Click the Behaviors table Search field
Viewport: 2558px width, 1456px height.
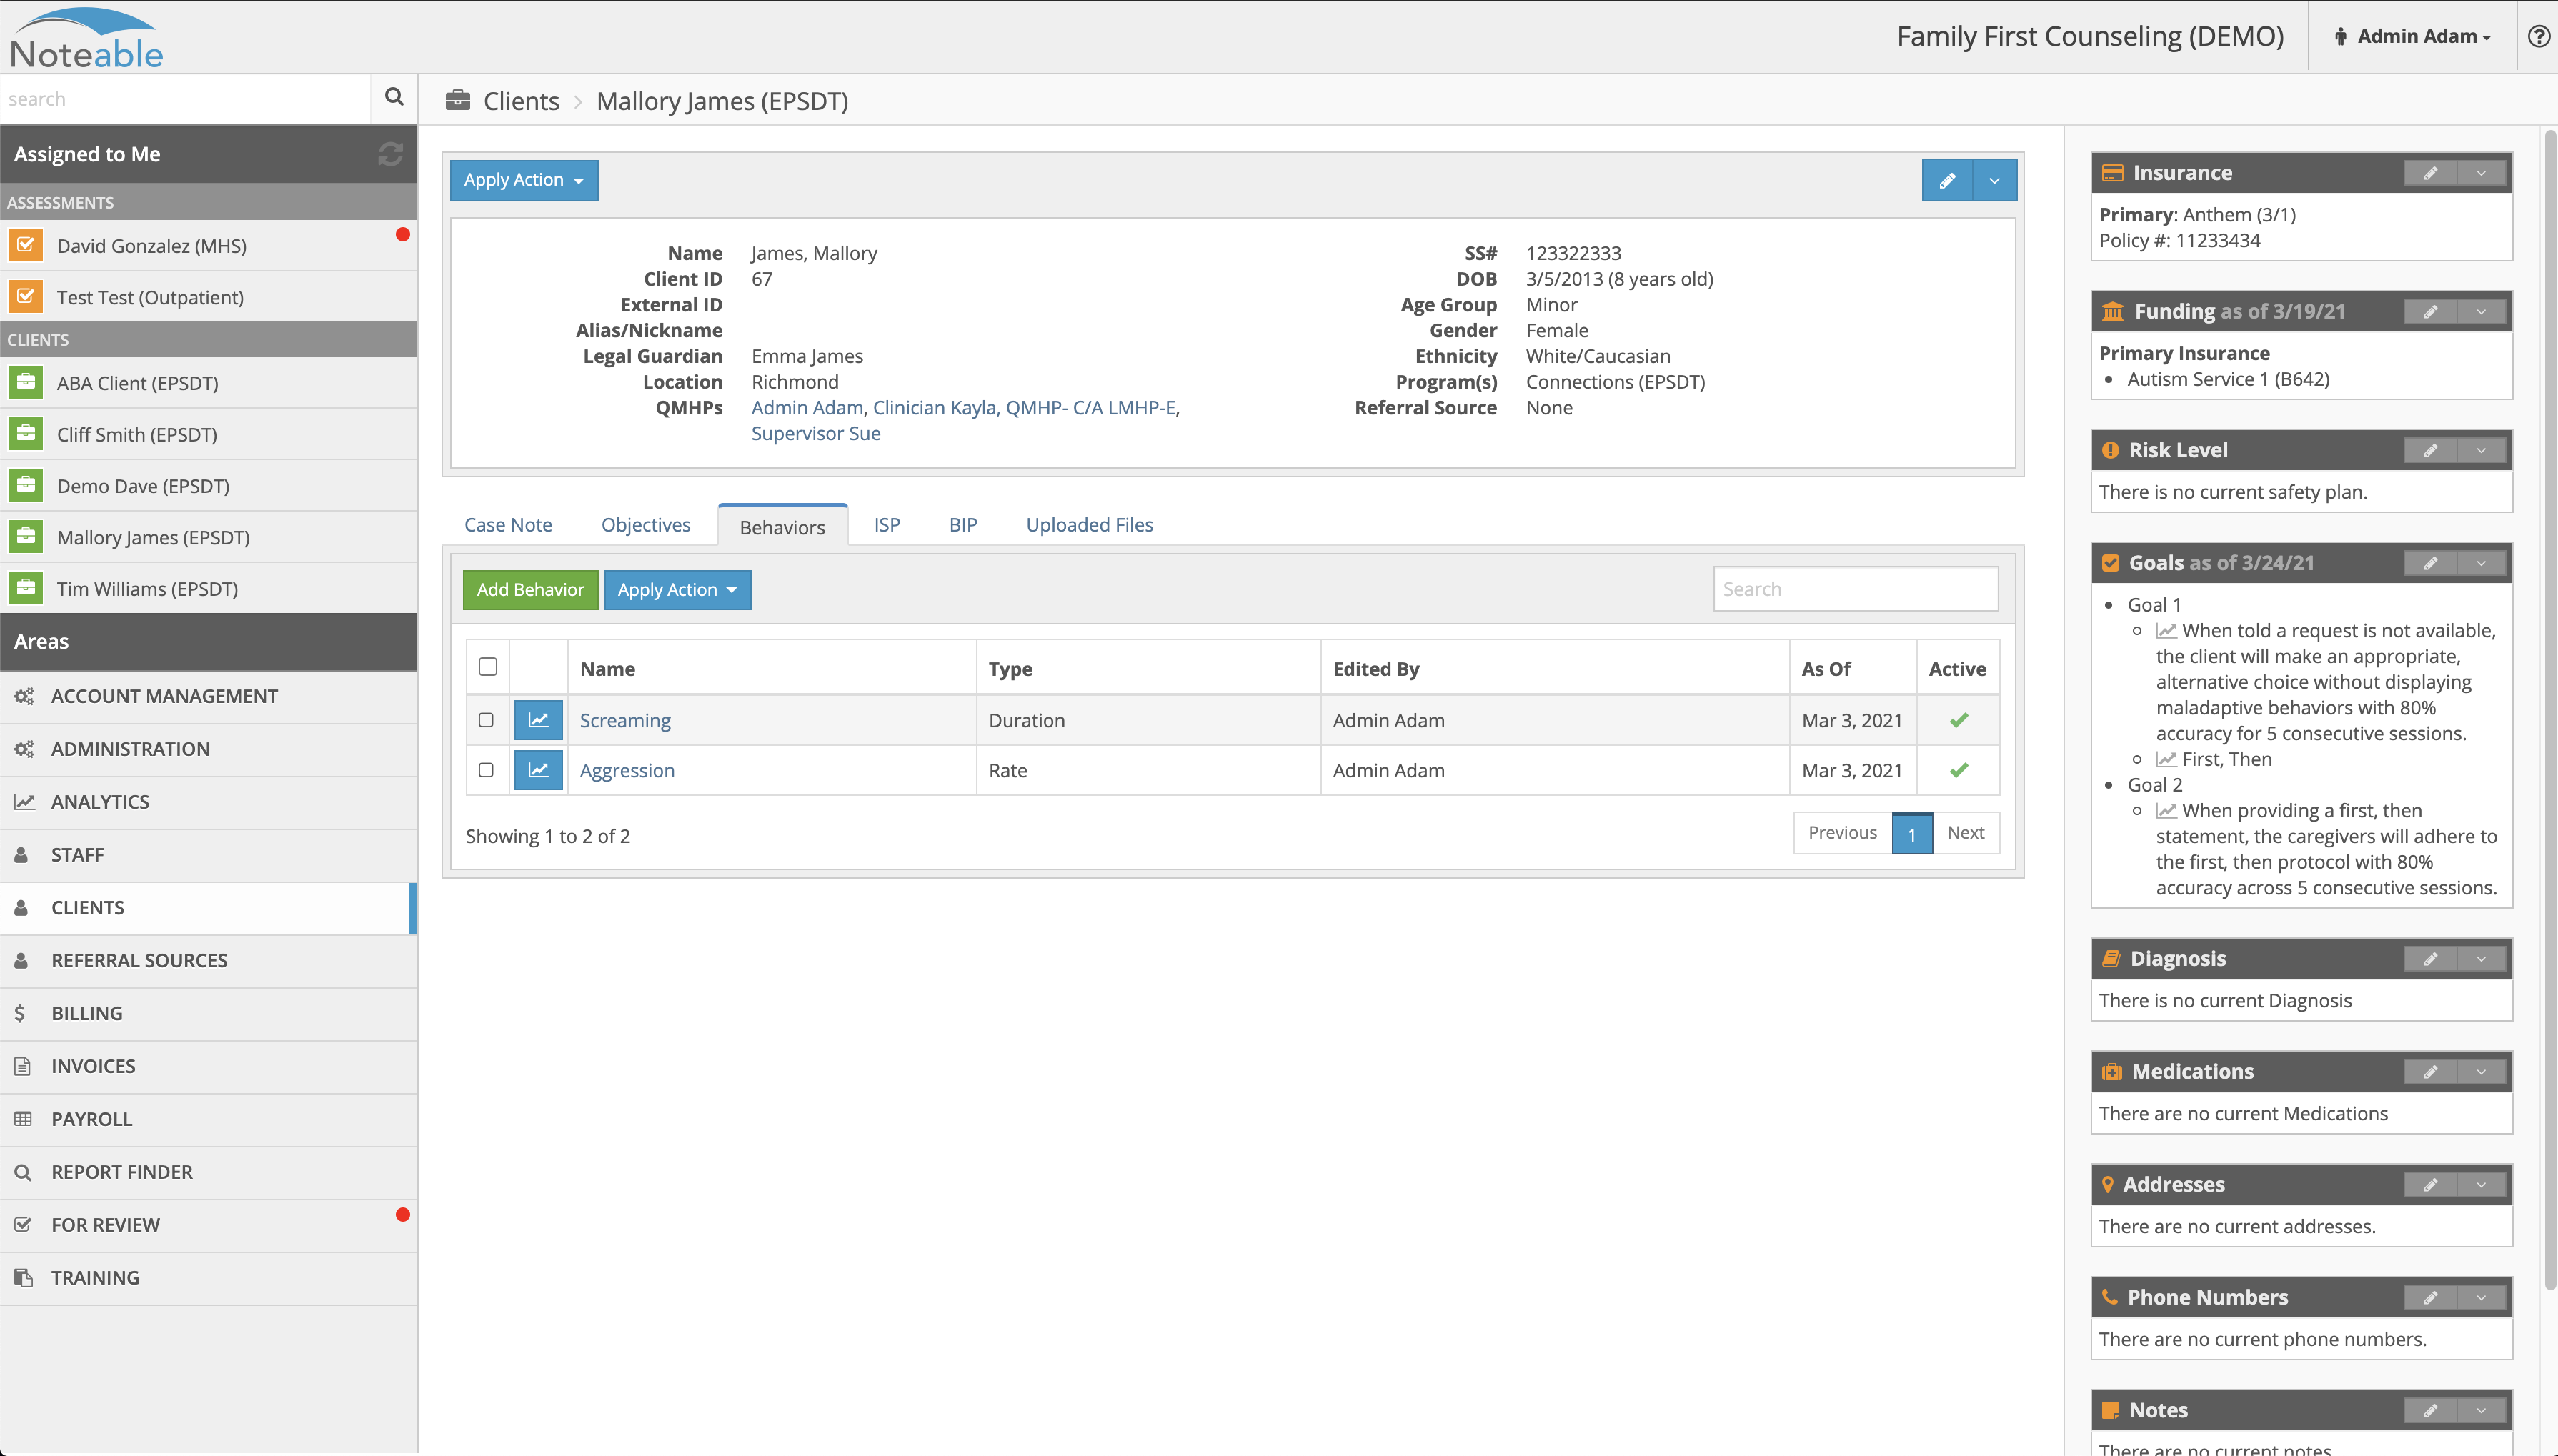pyautogui.click(x=1855, y=589)
